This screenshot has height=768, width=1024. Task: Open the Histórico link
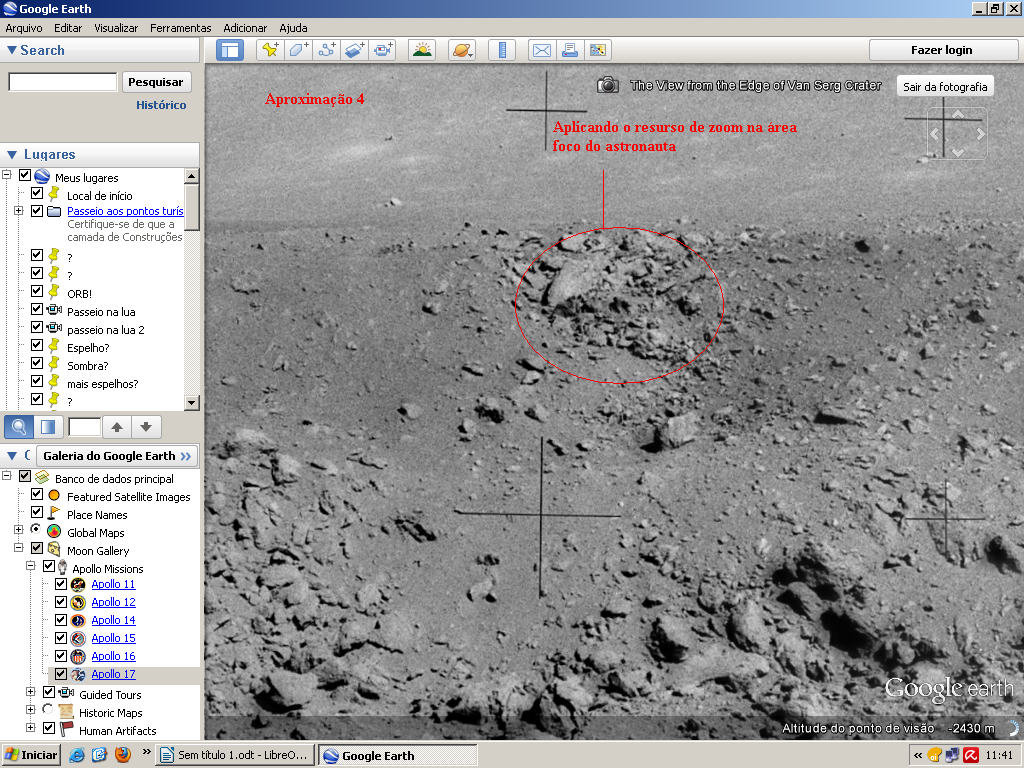point(161,105)
